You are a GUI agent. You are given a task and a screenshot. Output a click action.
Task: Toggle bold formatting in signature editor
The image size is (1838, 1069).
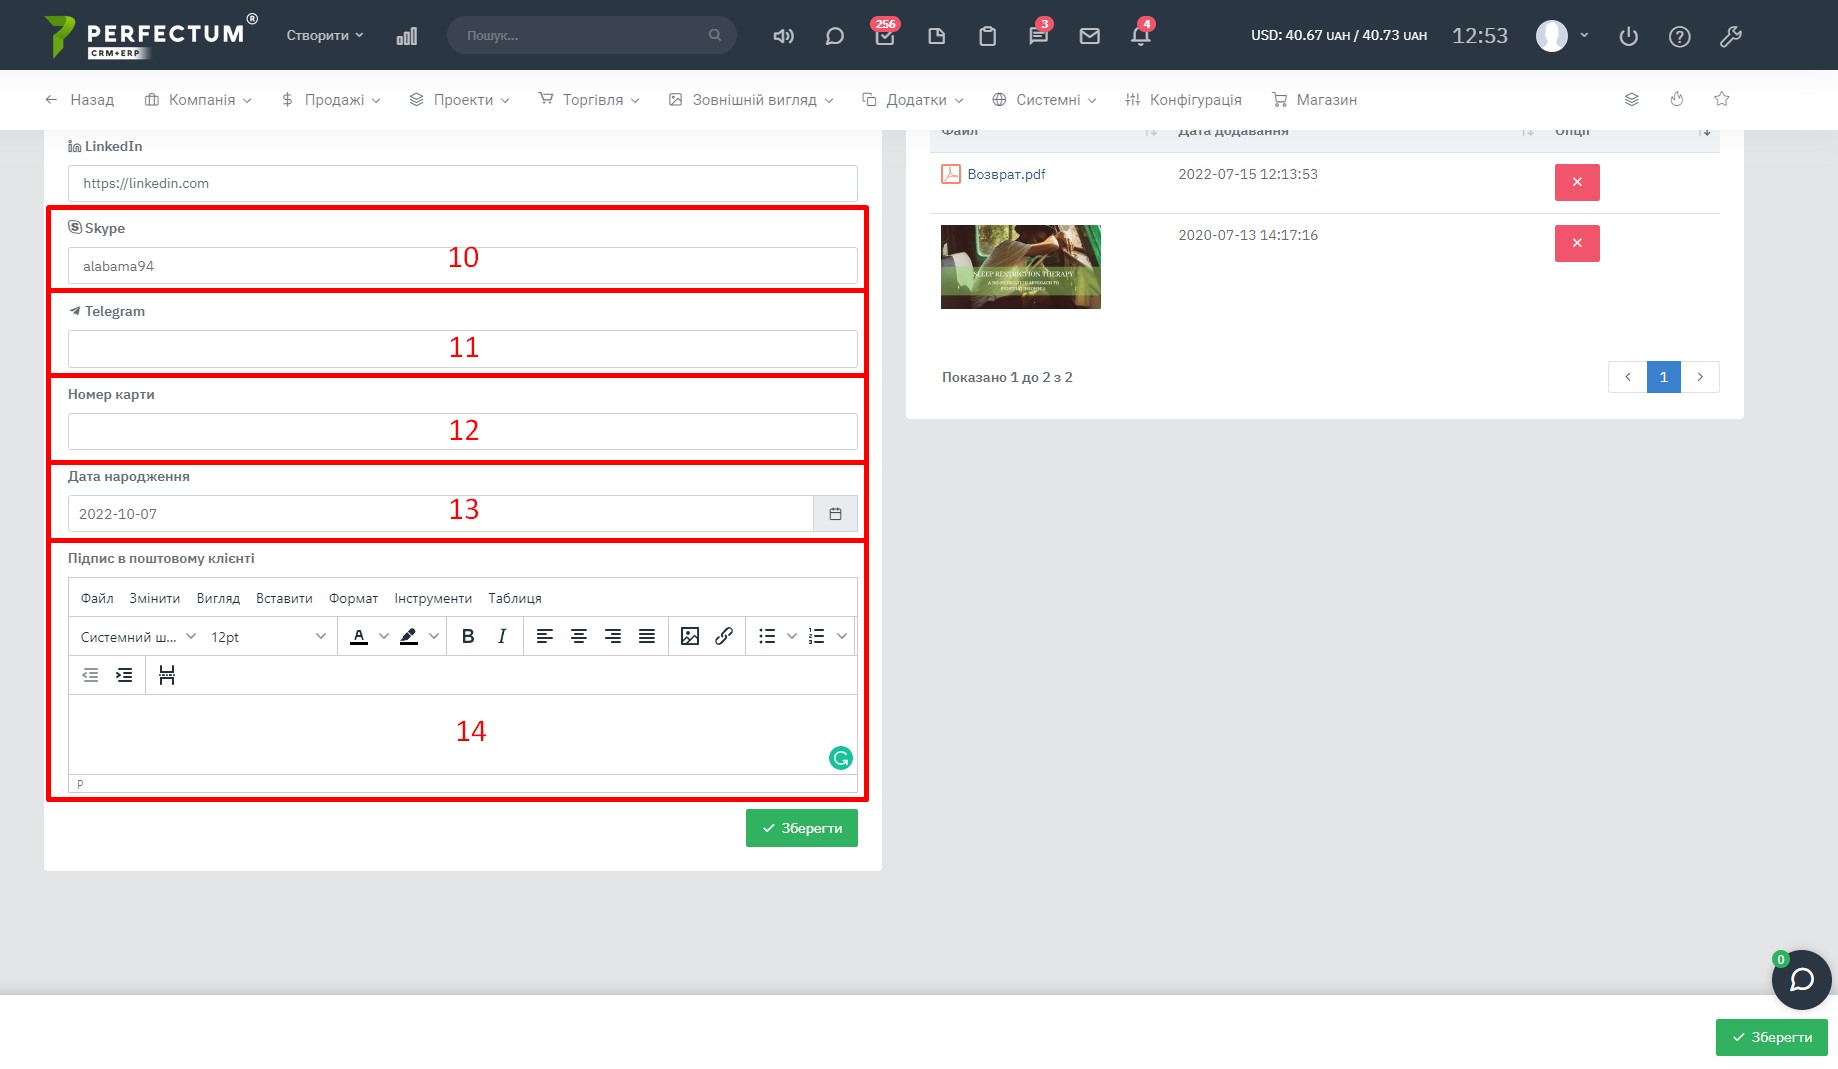[x=467, y=637]
